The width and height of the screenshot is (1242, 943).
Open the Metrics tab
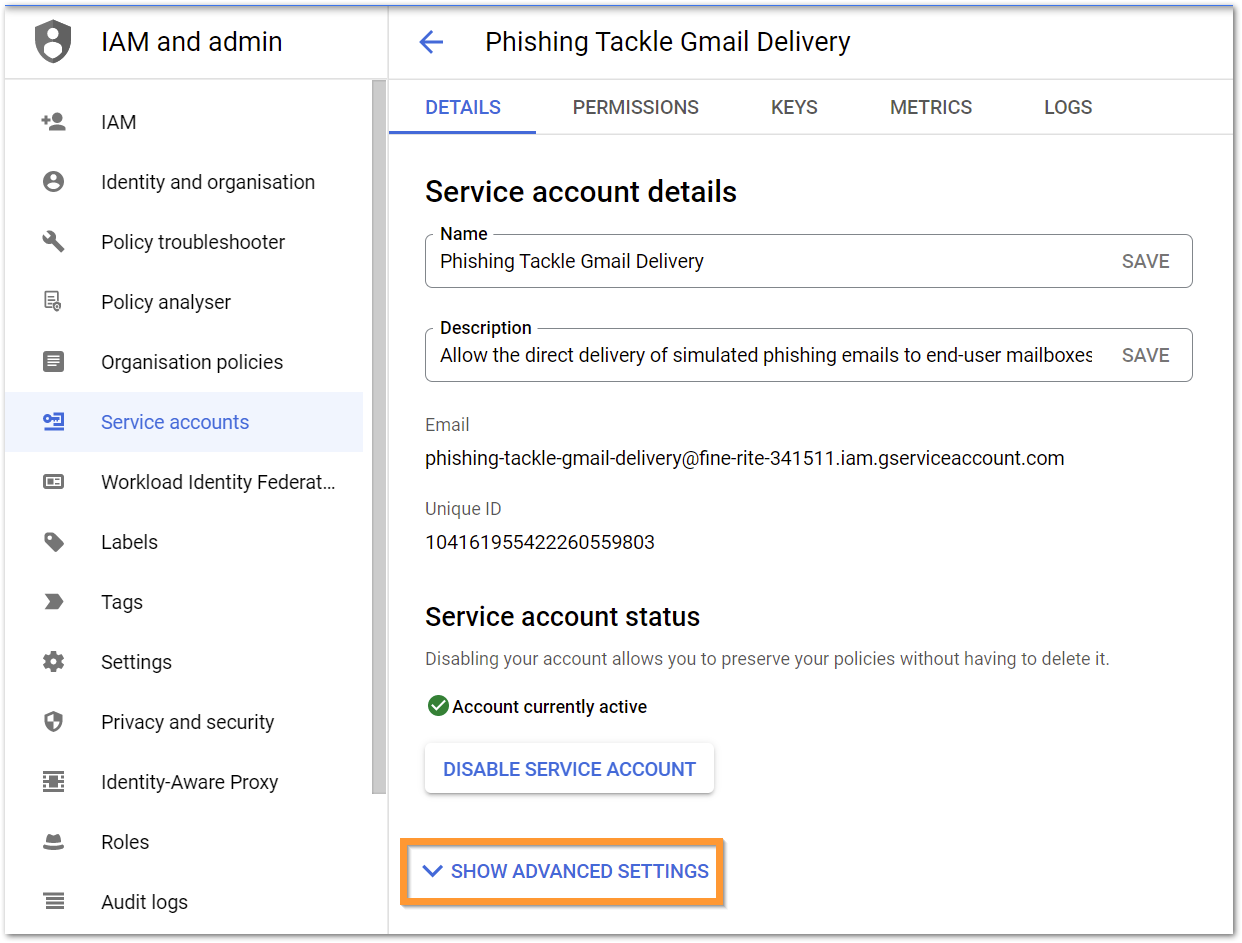point(931,107)
